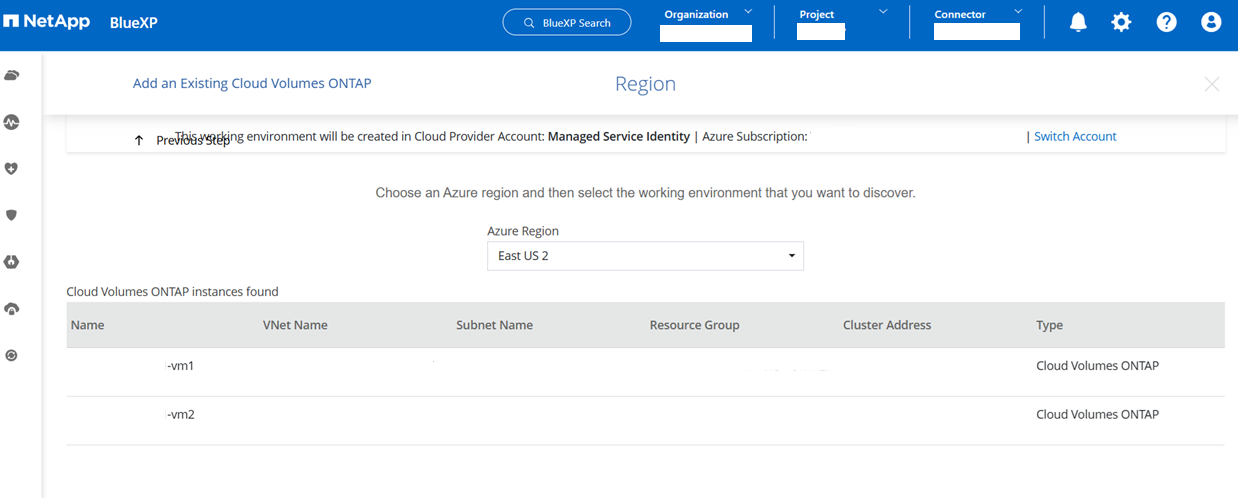Click the NetApp logo
1240x498 pixels.
tap(48, 21)
